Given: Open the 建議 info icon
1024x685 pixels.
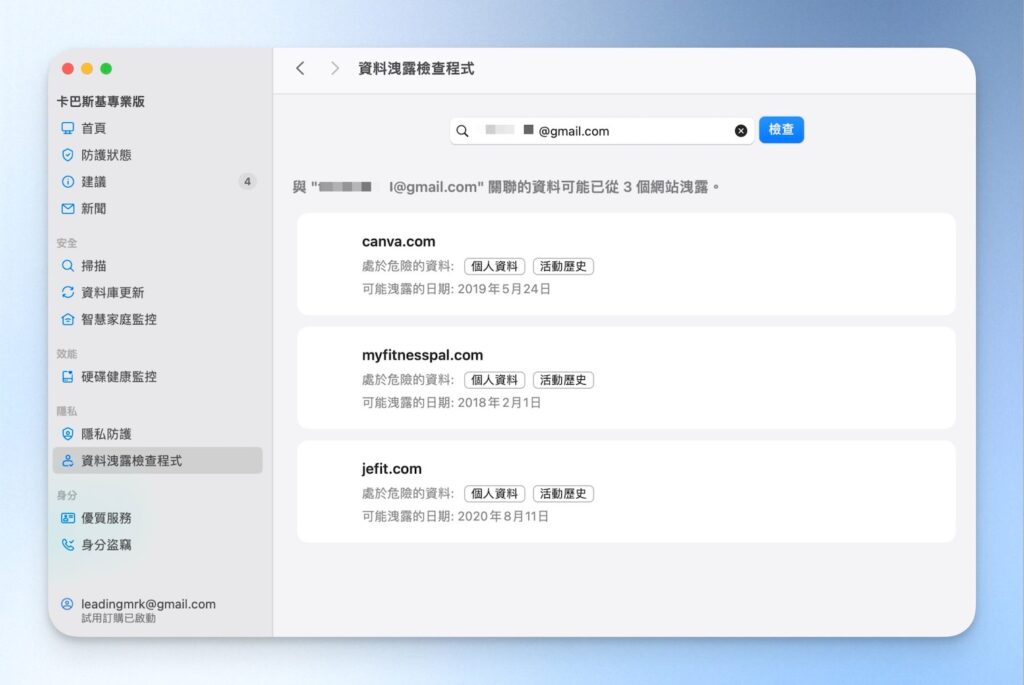Looking at the screenshot, I should [67, 182].
